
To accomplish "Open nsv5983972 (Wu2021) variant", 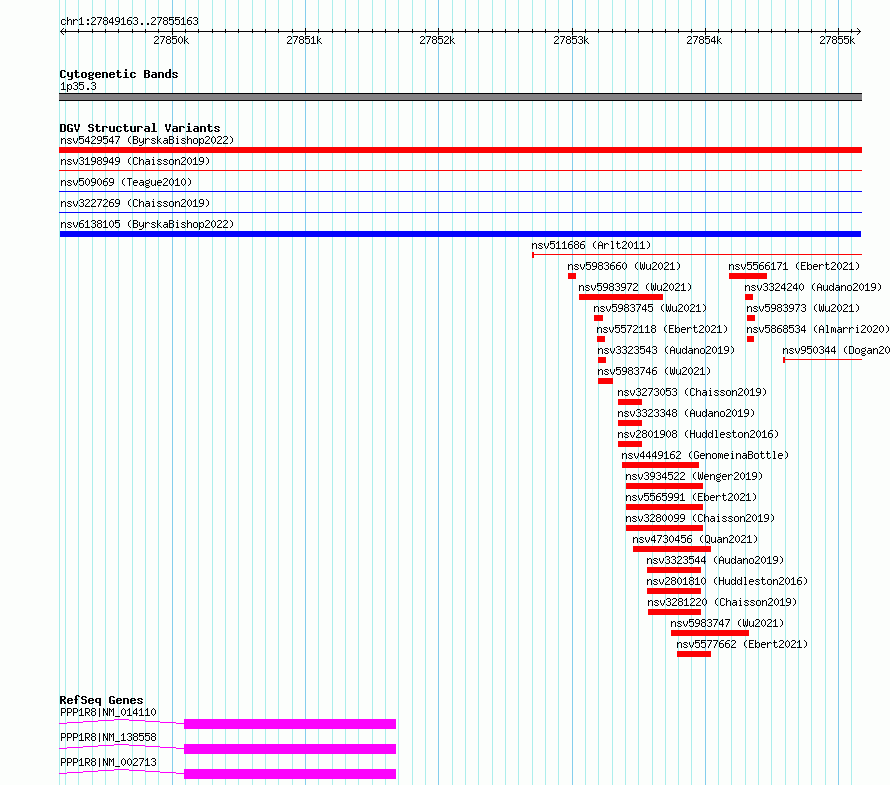I will (x=635, y=287).
